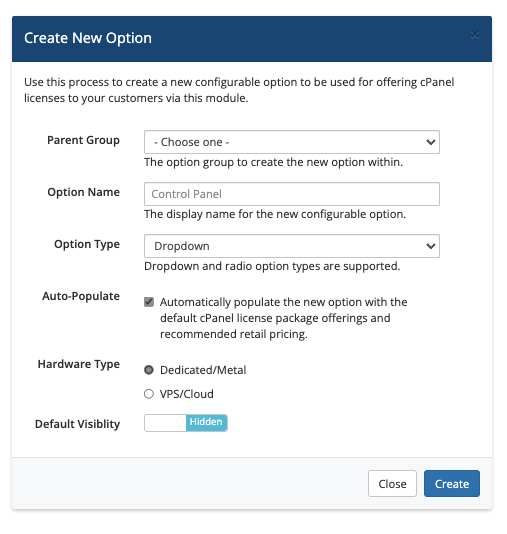Click the Auto-Populate field label
507x534 pixels.
[81, 296]
